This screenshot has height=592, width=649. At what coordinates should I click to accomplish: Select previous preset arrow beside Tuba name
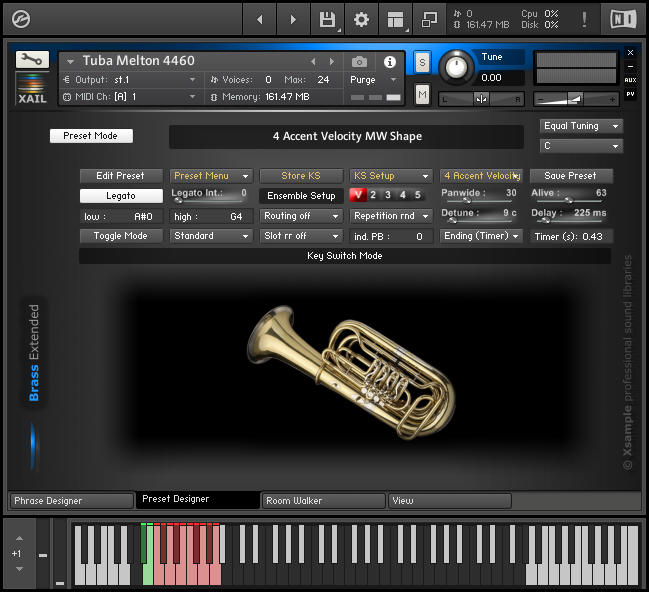tap(313, 62)
